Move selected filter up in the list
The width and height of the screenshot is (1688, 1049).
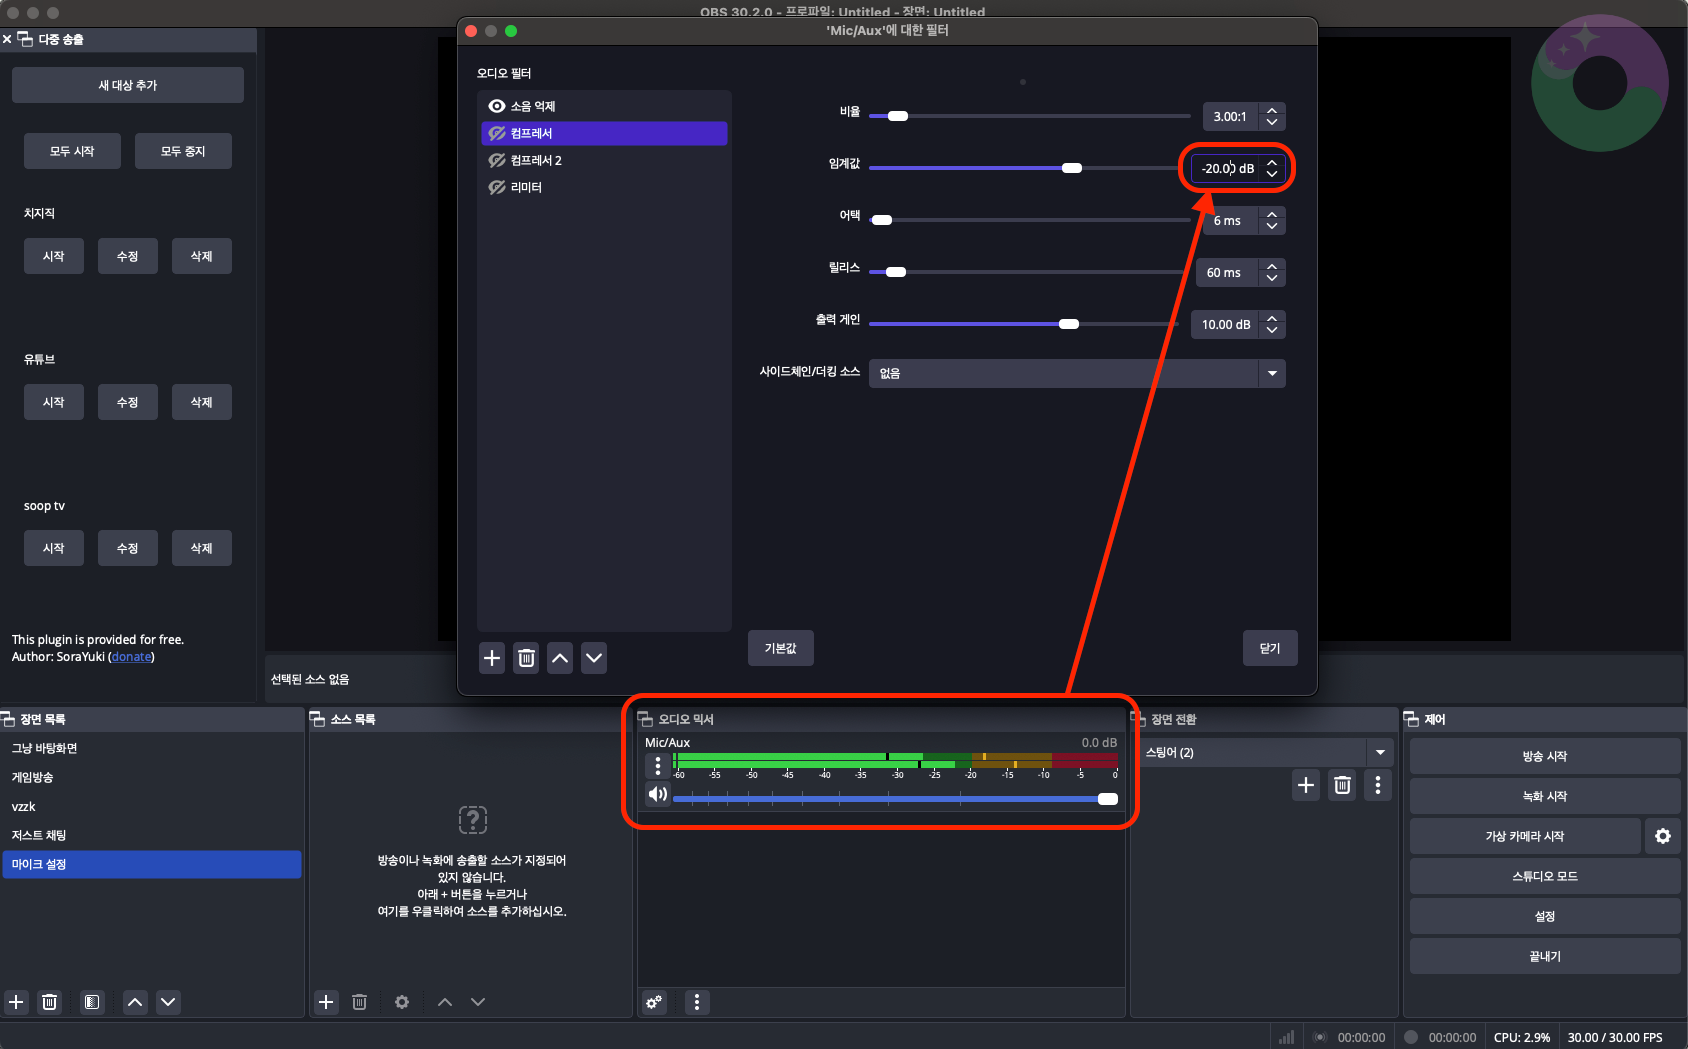tap(560, 658)
